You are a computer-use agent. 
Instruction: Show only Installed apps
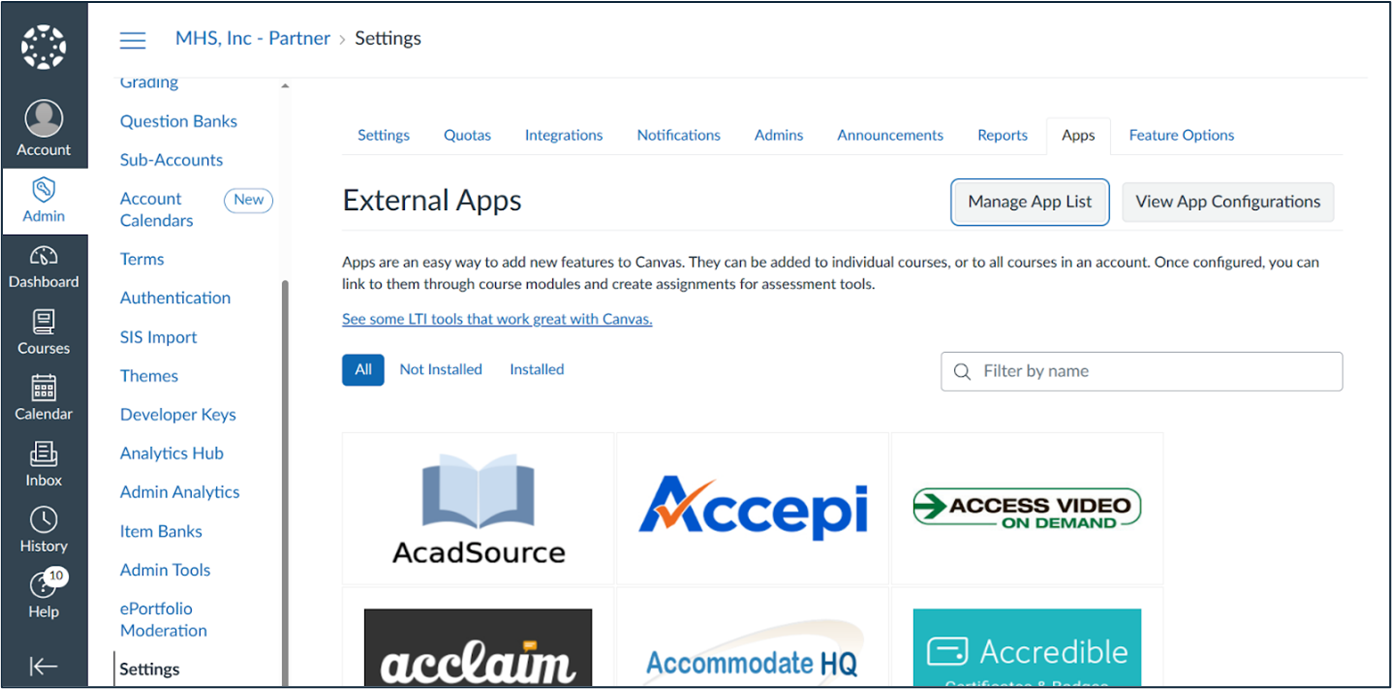[537, 369]
